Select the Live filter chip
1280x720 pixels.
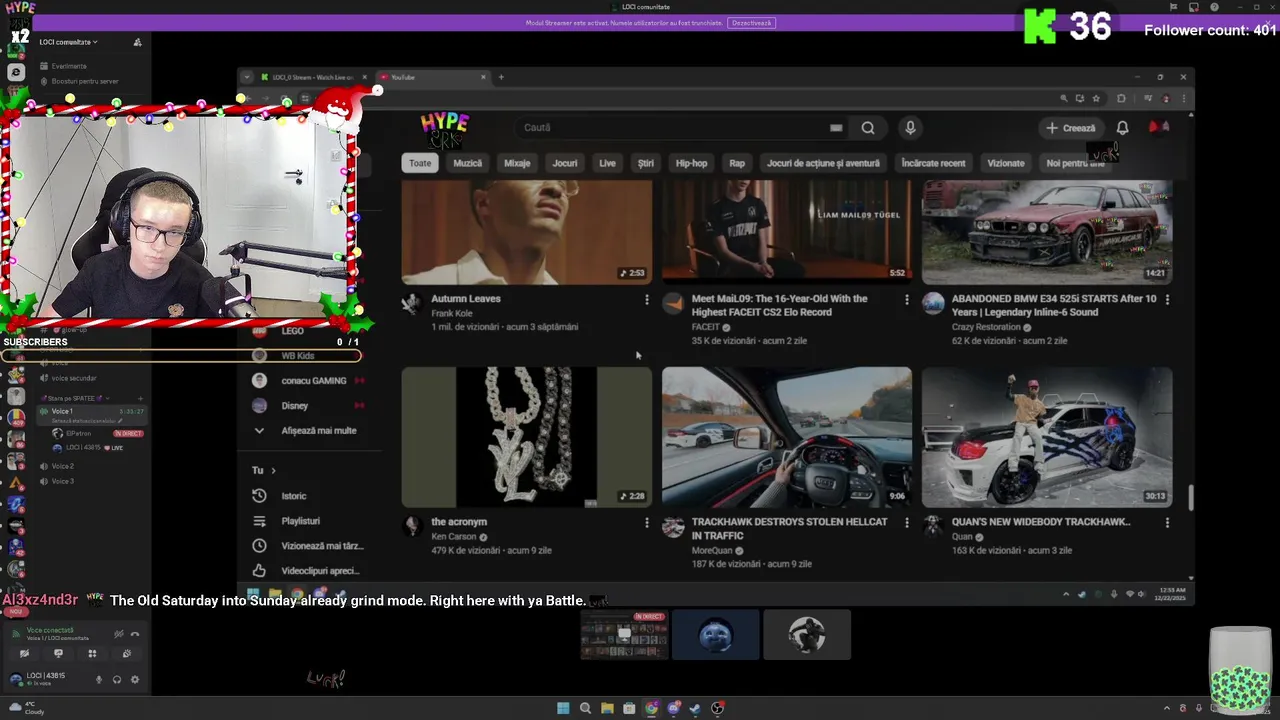pos(607,163)
